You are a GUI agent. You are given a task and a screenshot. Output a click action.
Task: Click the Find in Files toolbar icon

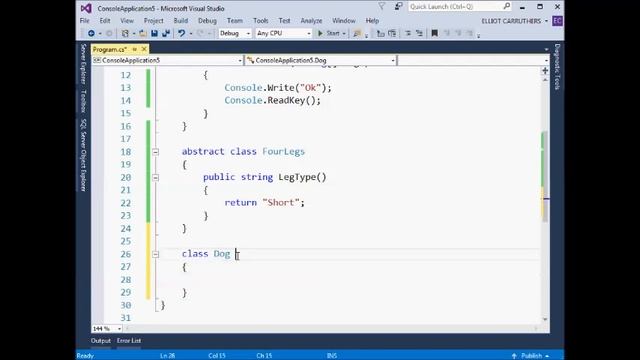coord(357,33)
